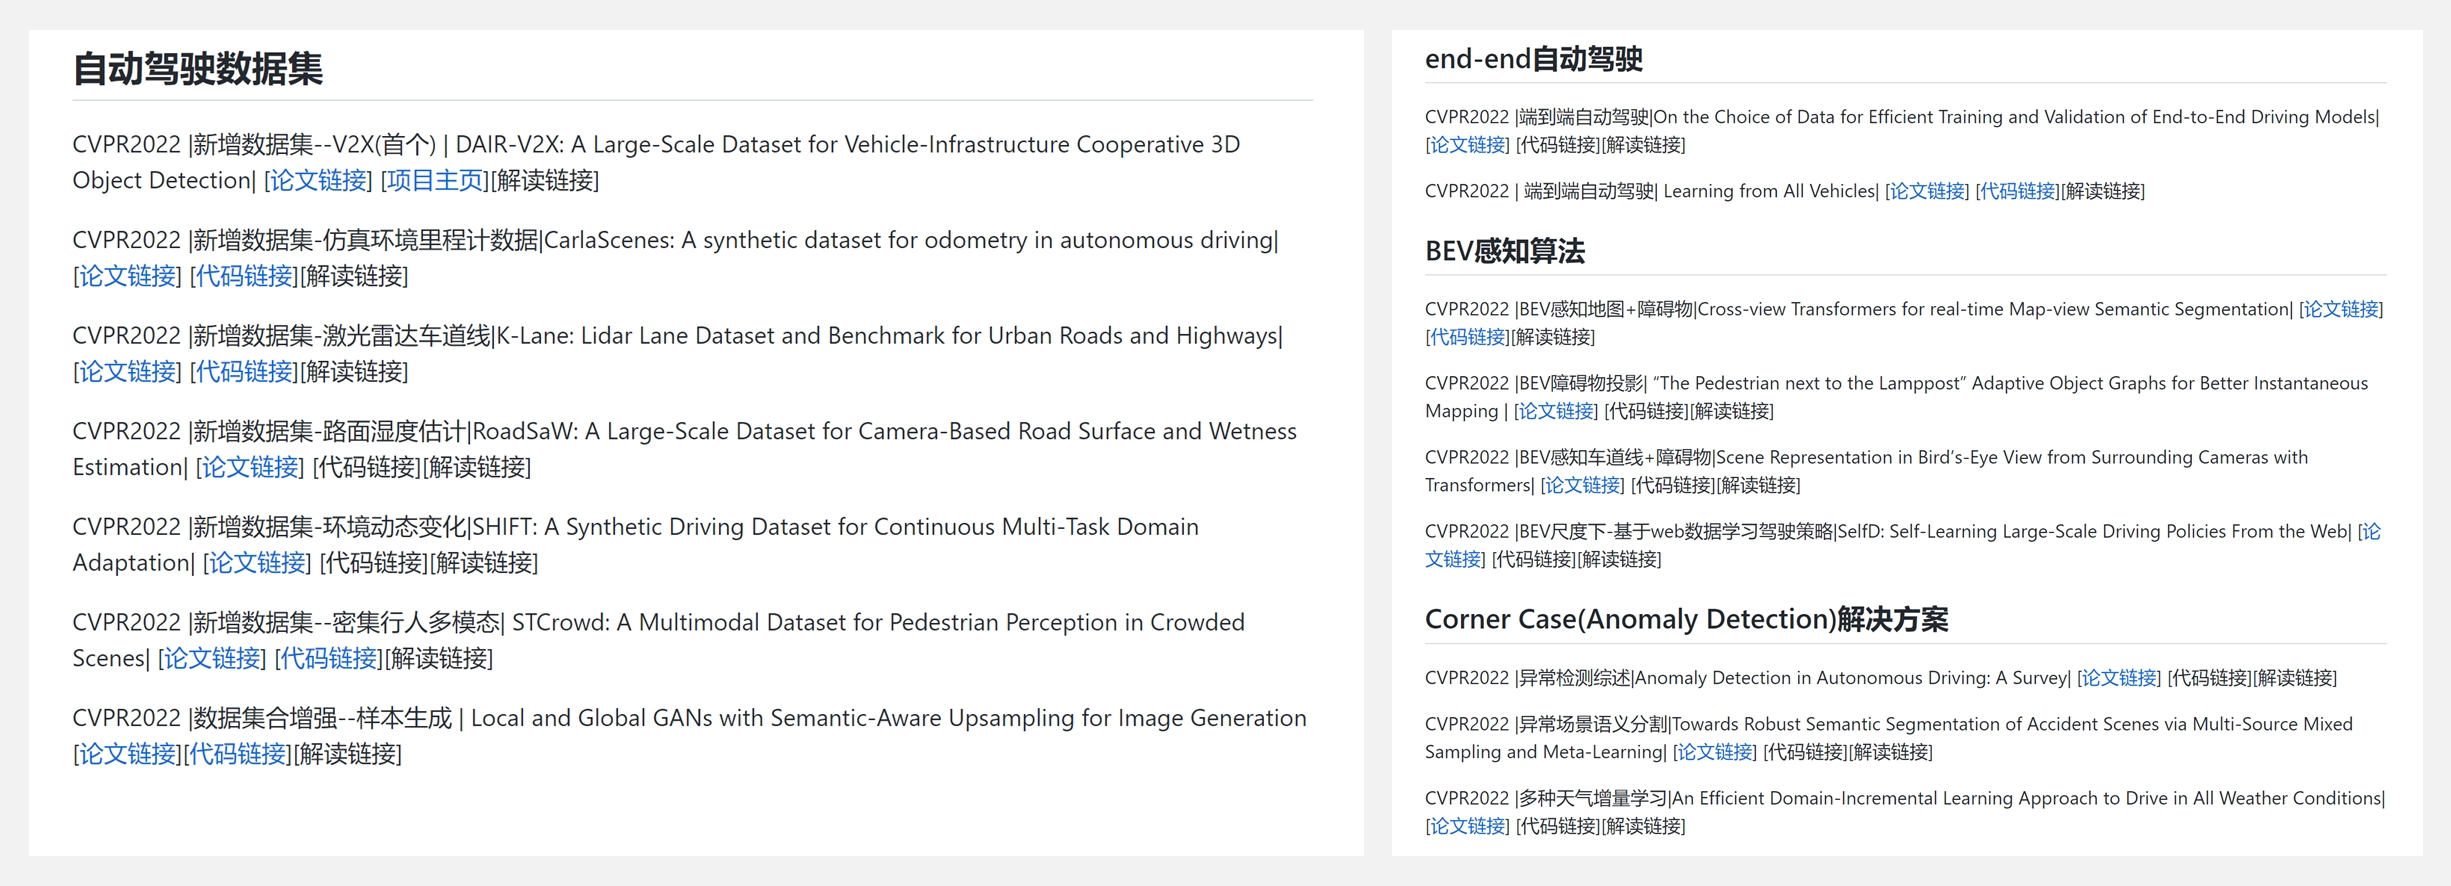Open 论文链接 for SelfD driving policies paper
This screenshot has height=886, width=2451.
pyautogui.click(x=1455, y=559)
